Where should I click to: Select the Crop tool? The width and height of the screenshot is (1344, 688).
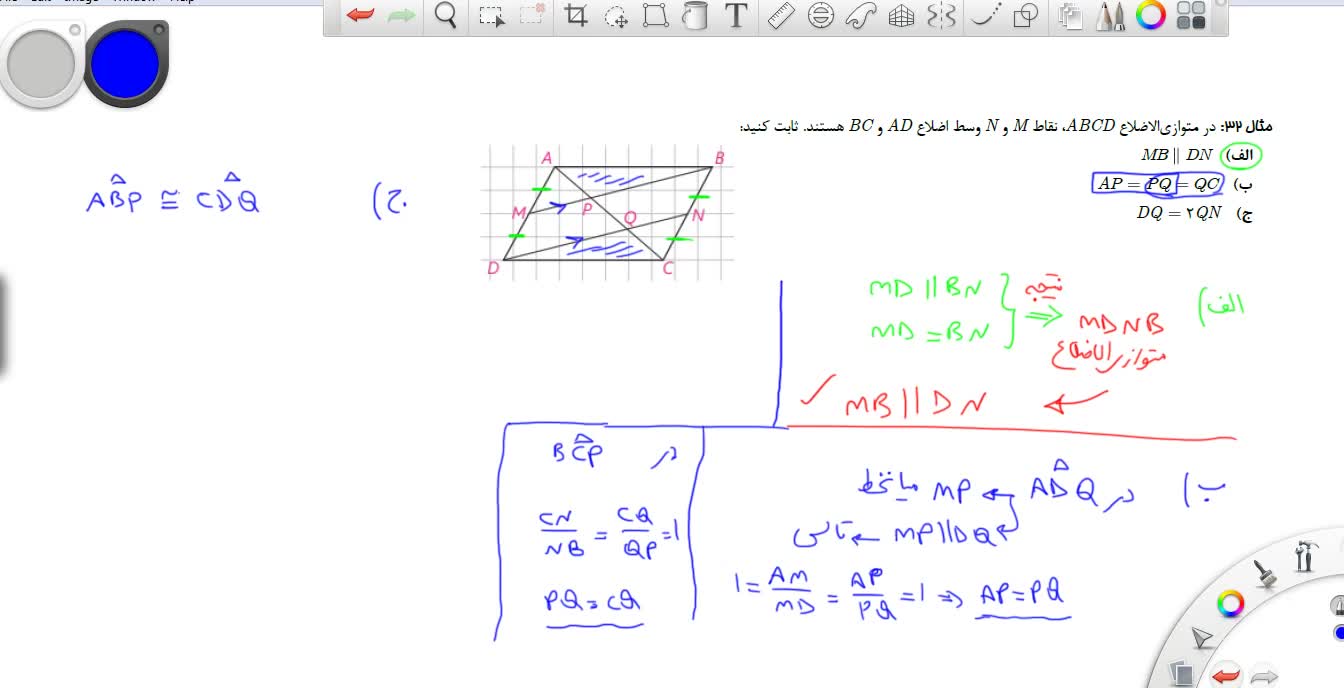576,15
